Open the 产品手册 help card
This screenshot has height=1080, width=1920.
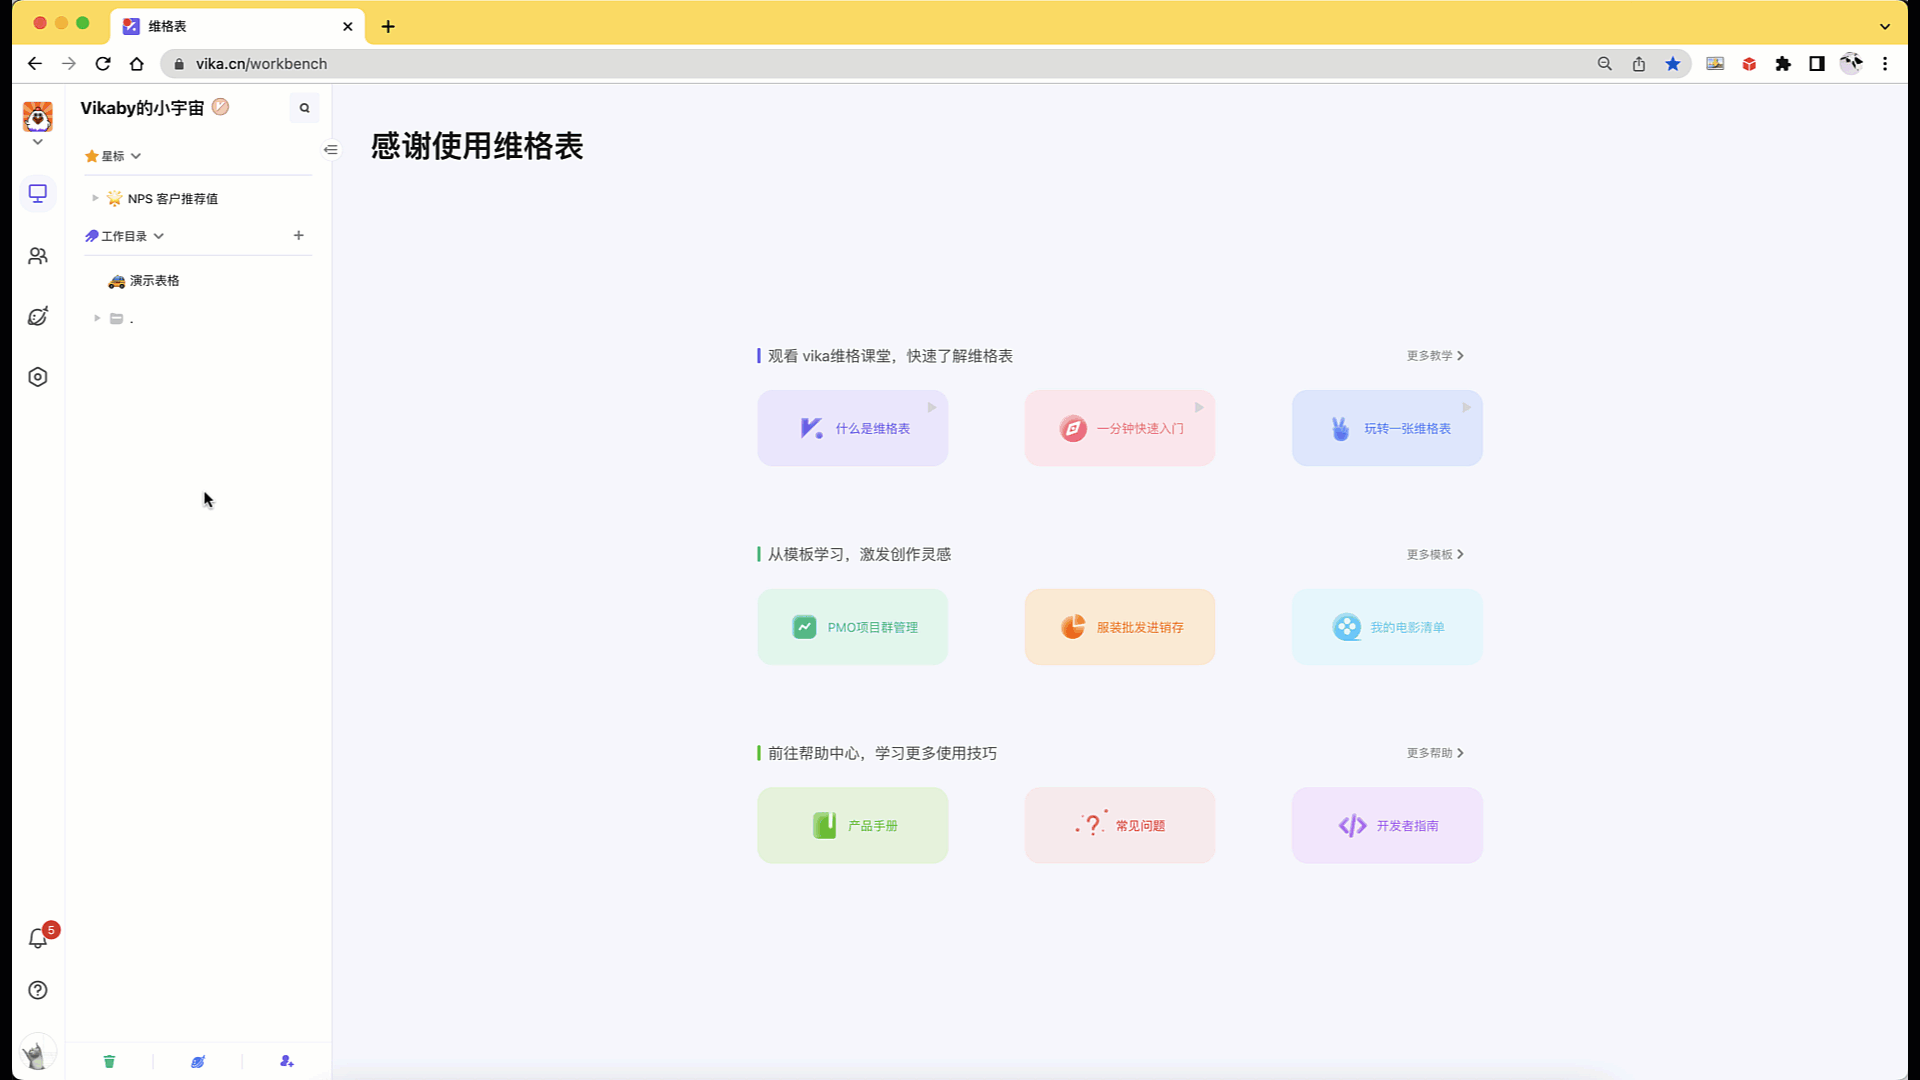click(x=852, y=825)
